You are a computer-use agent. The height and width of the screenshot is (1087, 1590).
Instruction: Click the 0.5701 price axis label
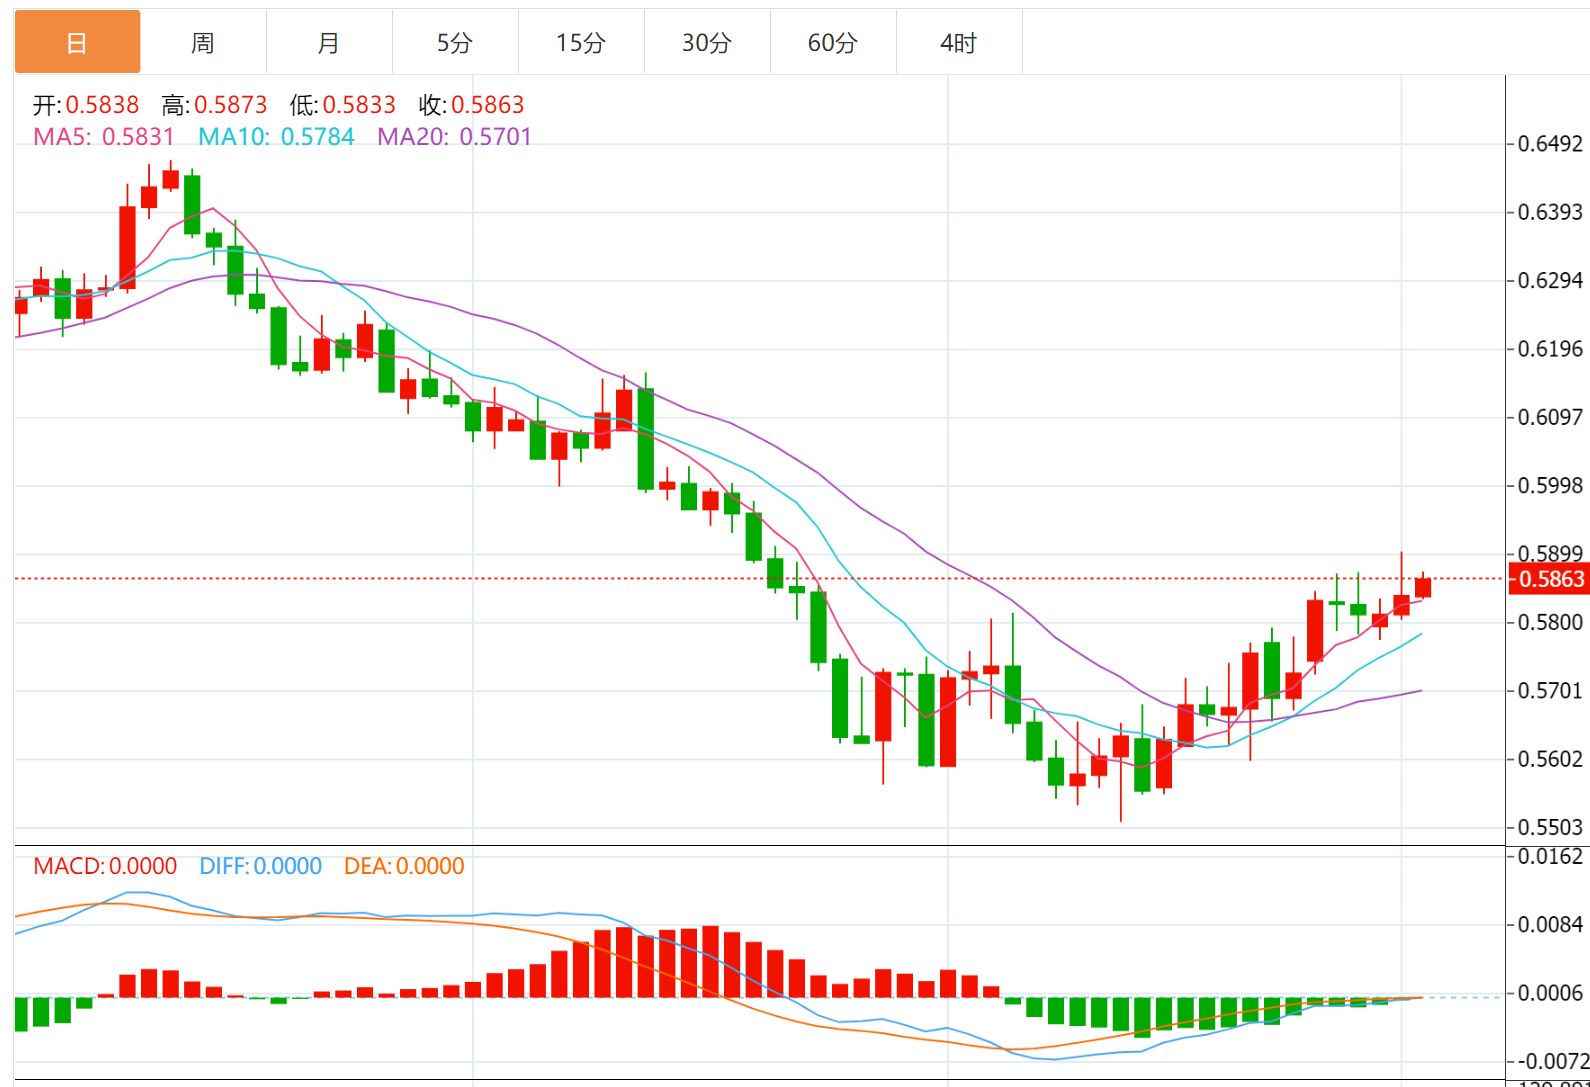pos(1550,691)
